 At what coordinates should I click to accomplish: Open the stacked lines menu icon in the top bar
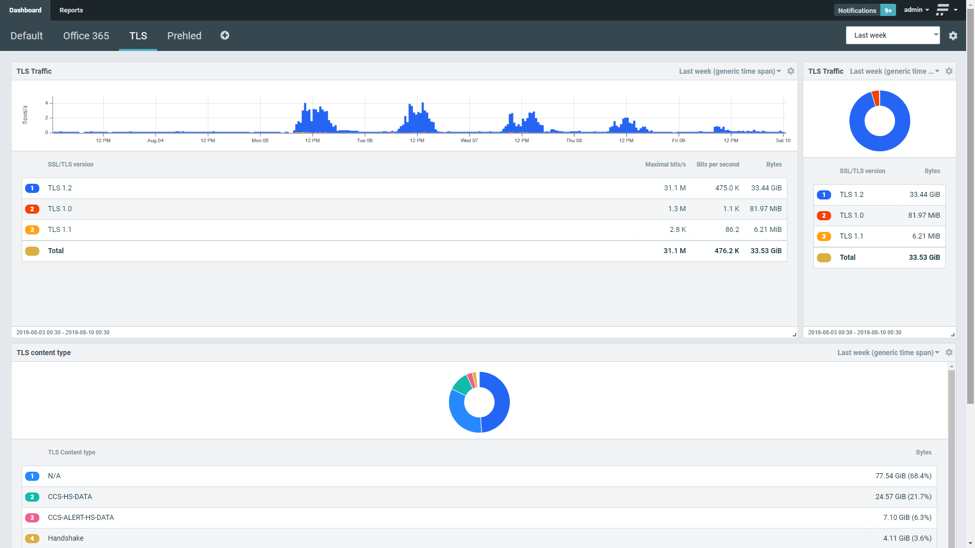coord(943,9)
